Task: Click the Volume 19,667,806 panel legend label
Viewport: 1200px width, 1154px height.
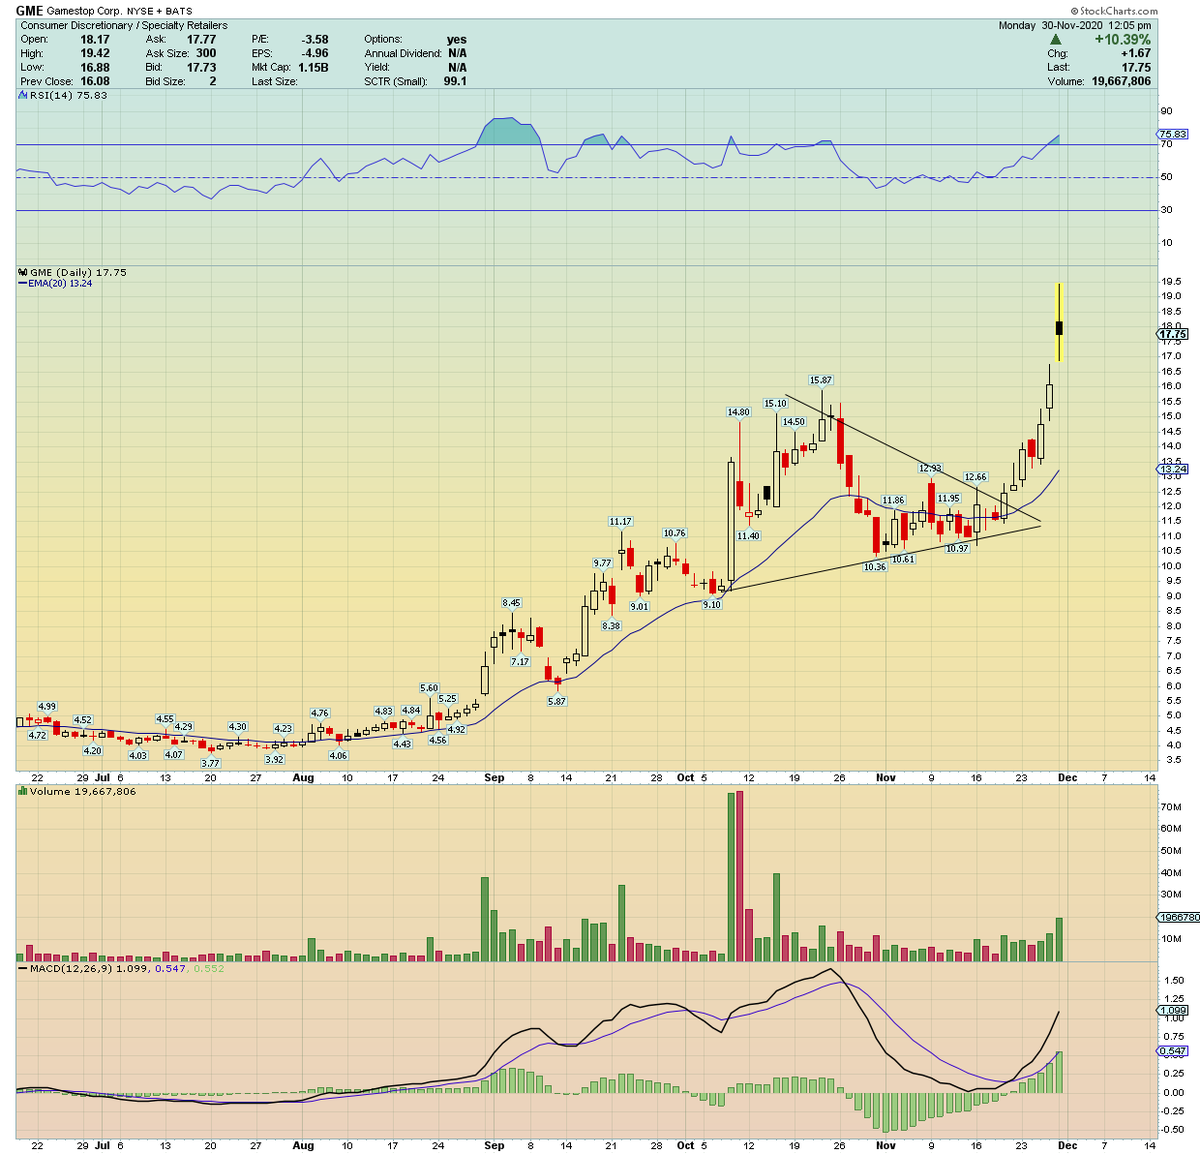Action: click(x=83, y=791)
